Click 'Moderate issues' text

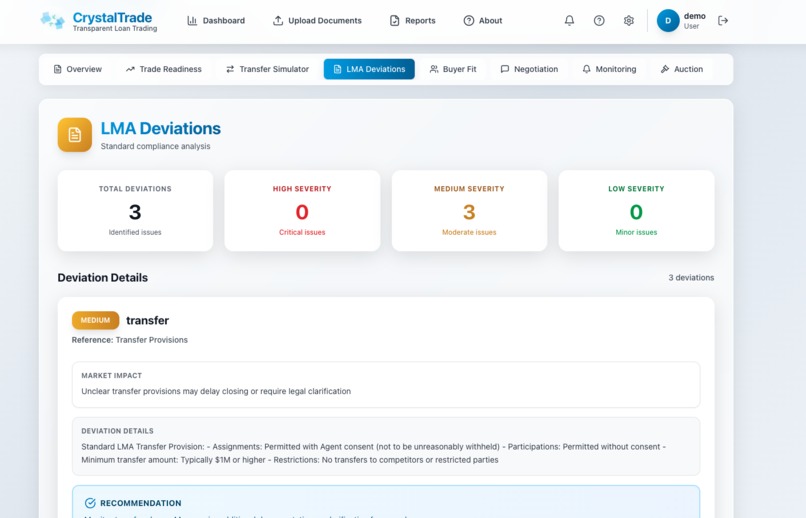[x=469, y=232]
